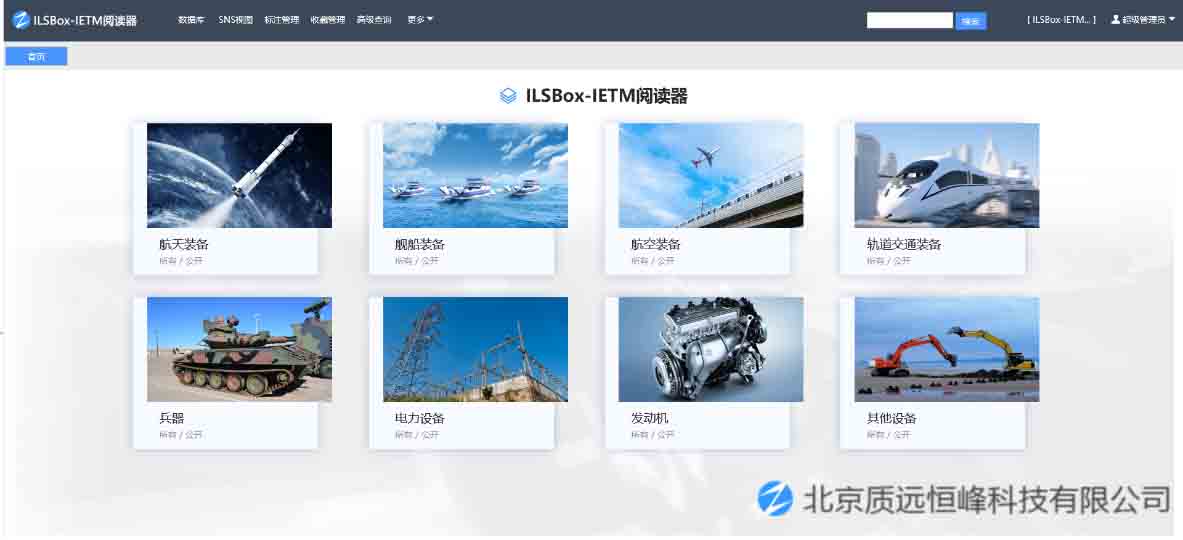The width and height of the screenshot is (1183, 540).
Task: Open the excavators image for 其他设备
Action: (947, 349)
